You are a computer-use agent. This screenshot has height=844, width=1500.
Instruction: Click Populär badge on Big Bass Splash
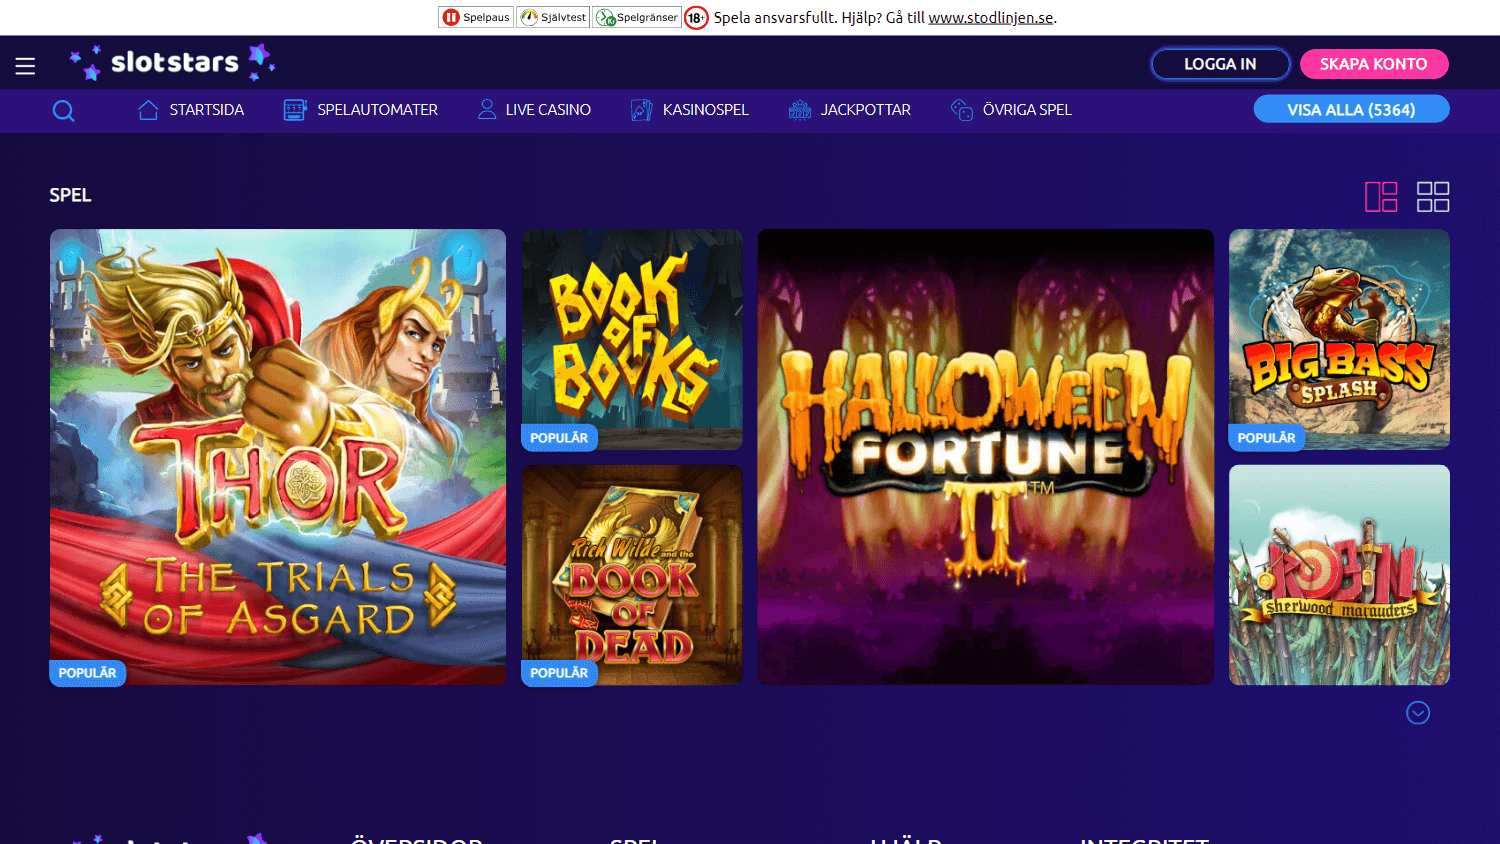pyautogui.click(x=1267, y=438)
